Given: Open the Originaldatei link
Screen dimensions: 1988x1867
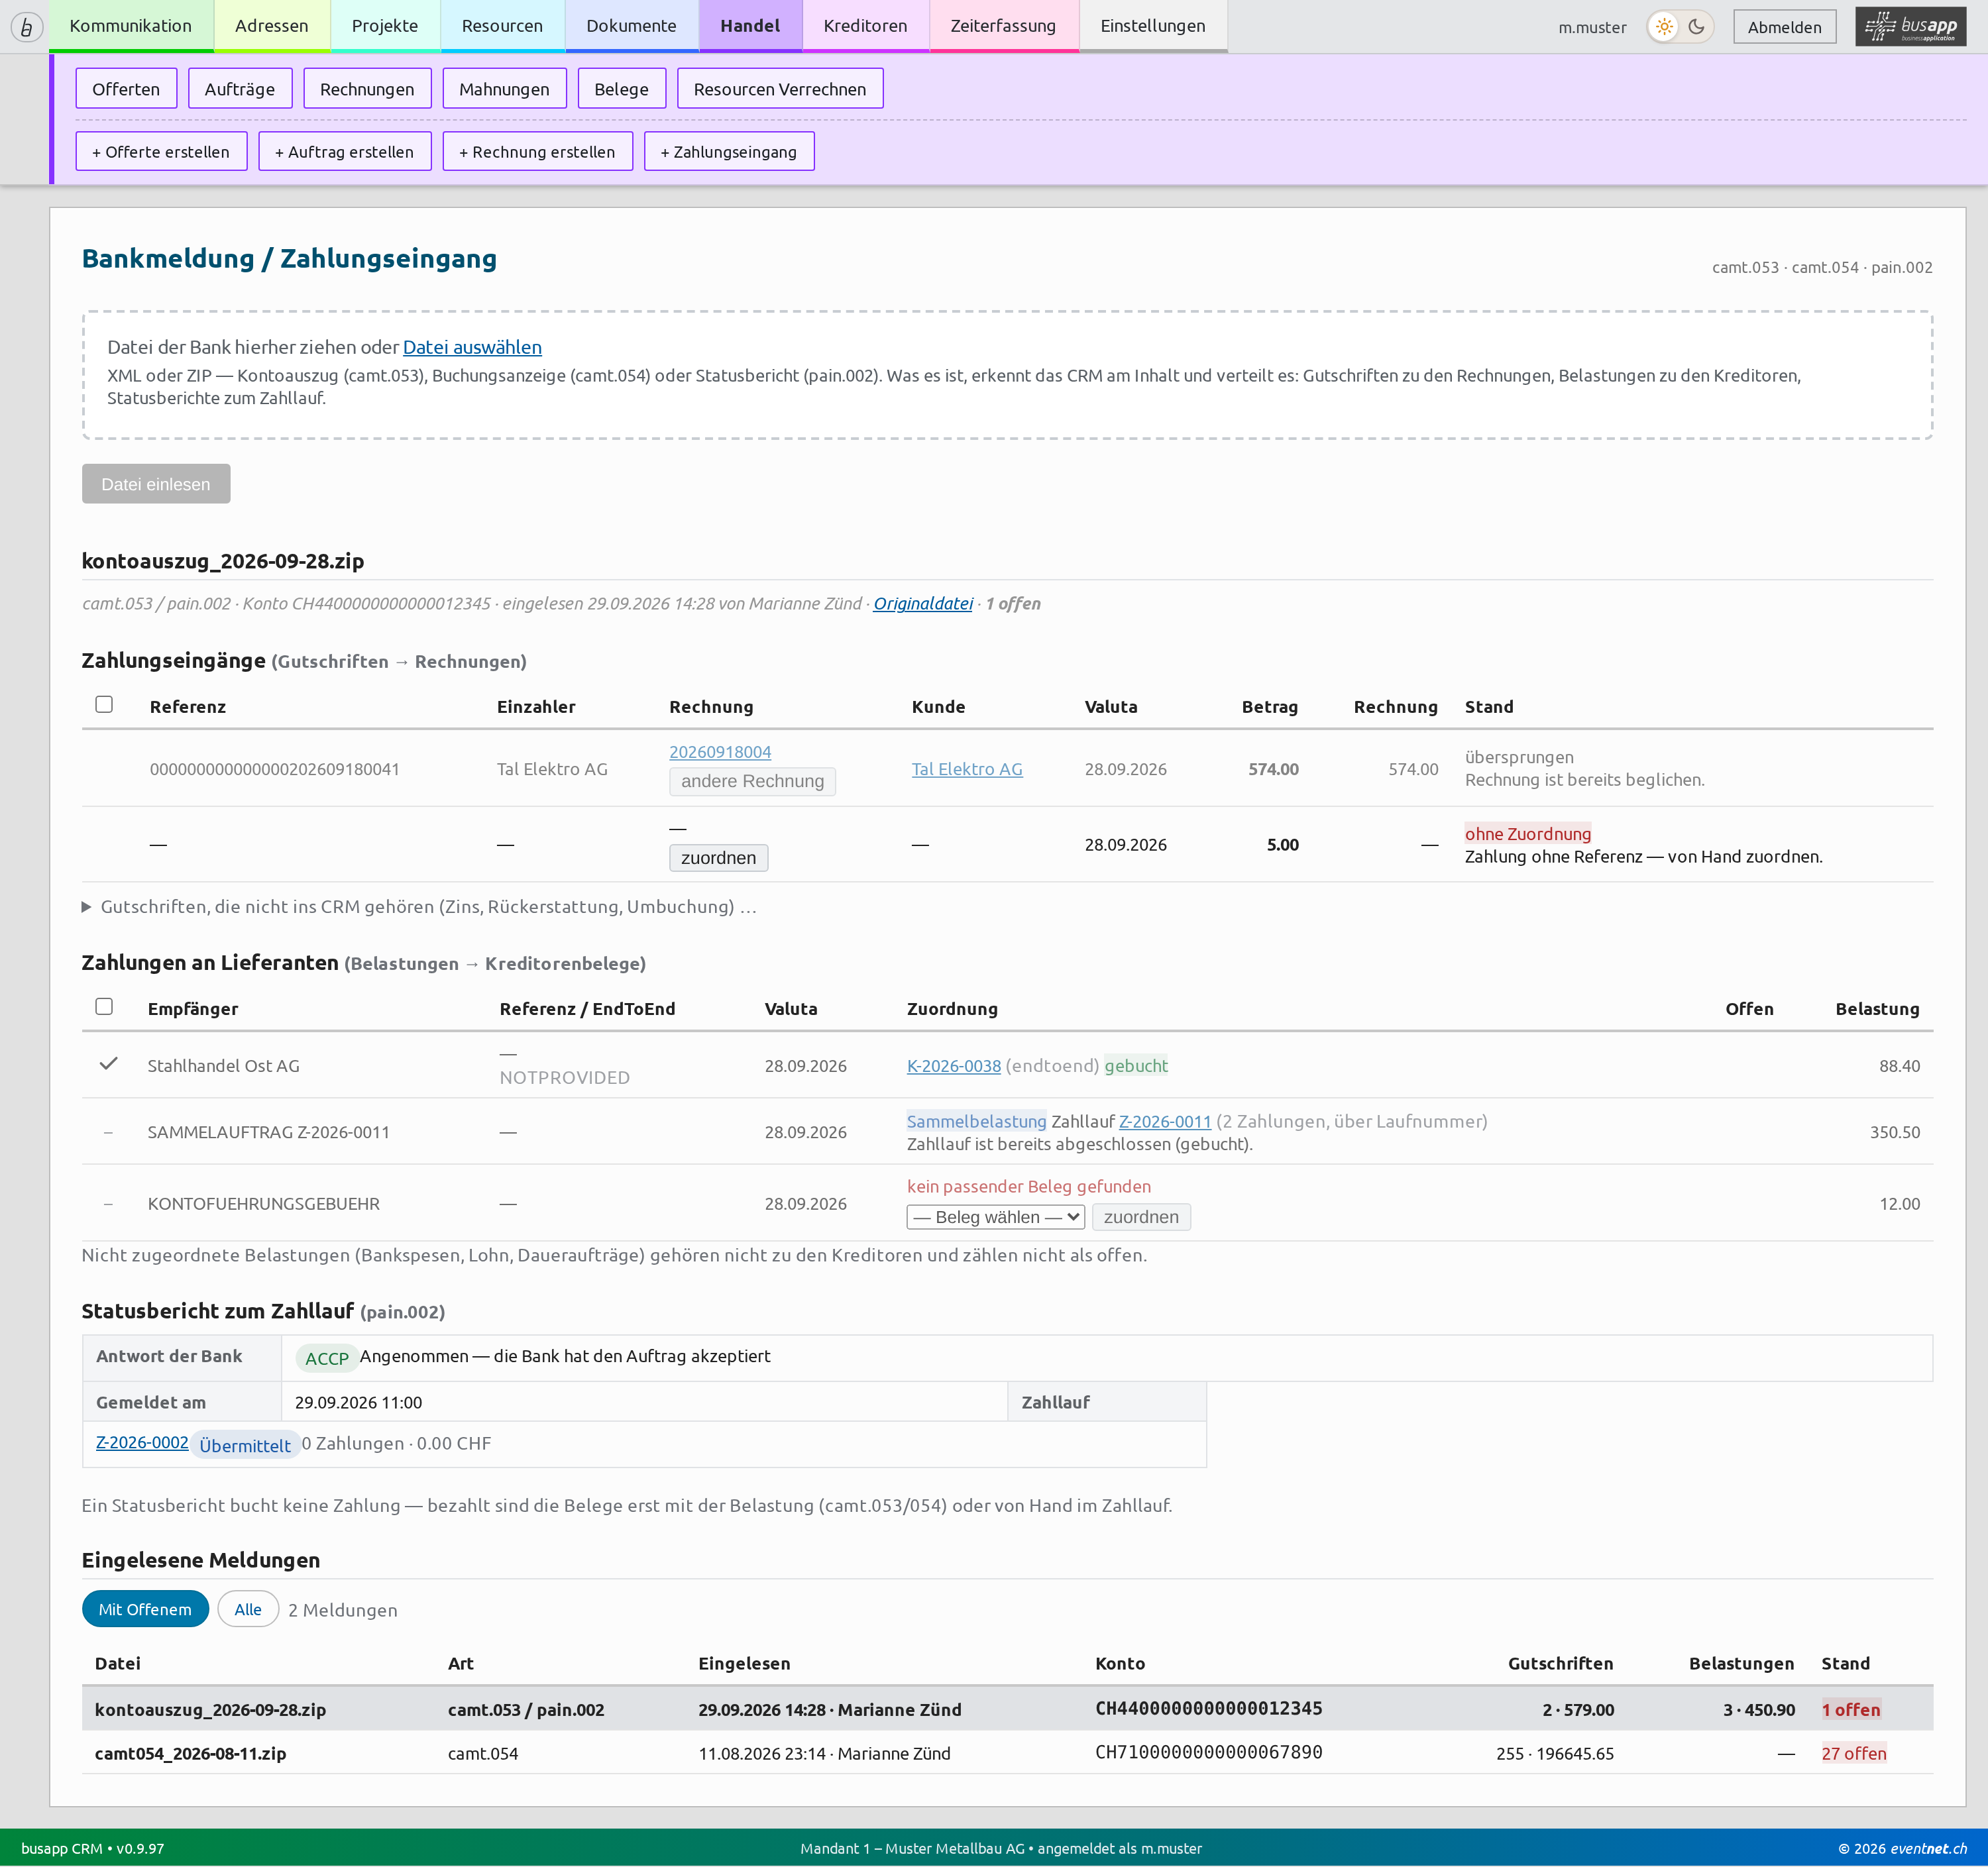Looking at the screenshot, I should 923,603.
